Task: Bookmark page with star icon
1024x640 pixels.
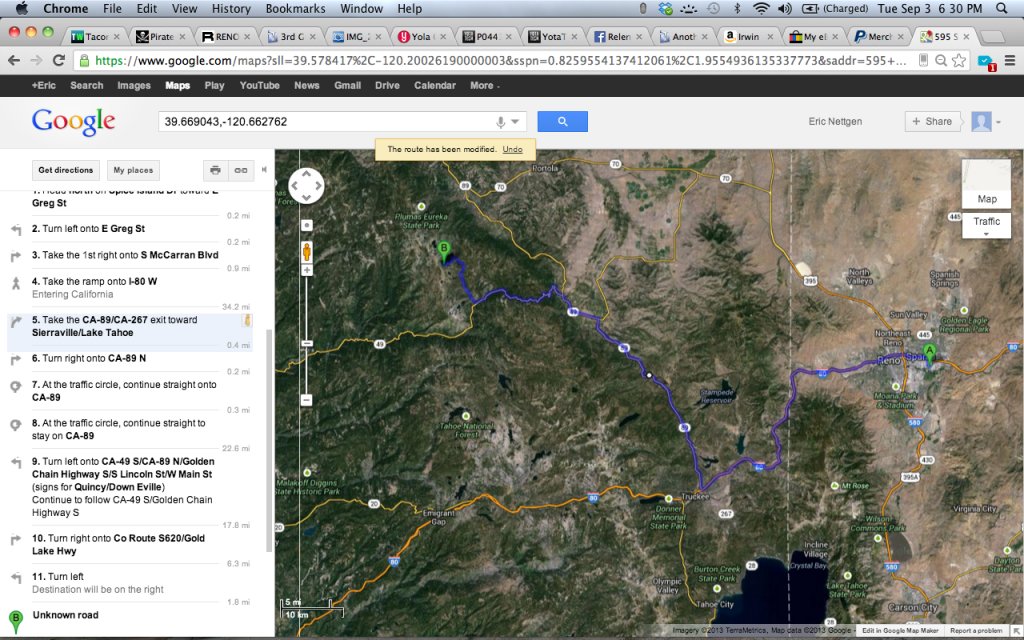Action: point(959,61)
